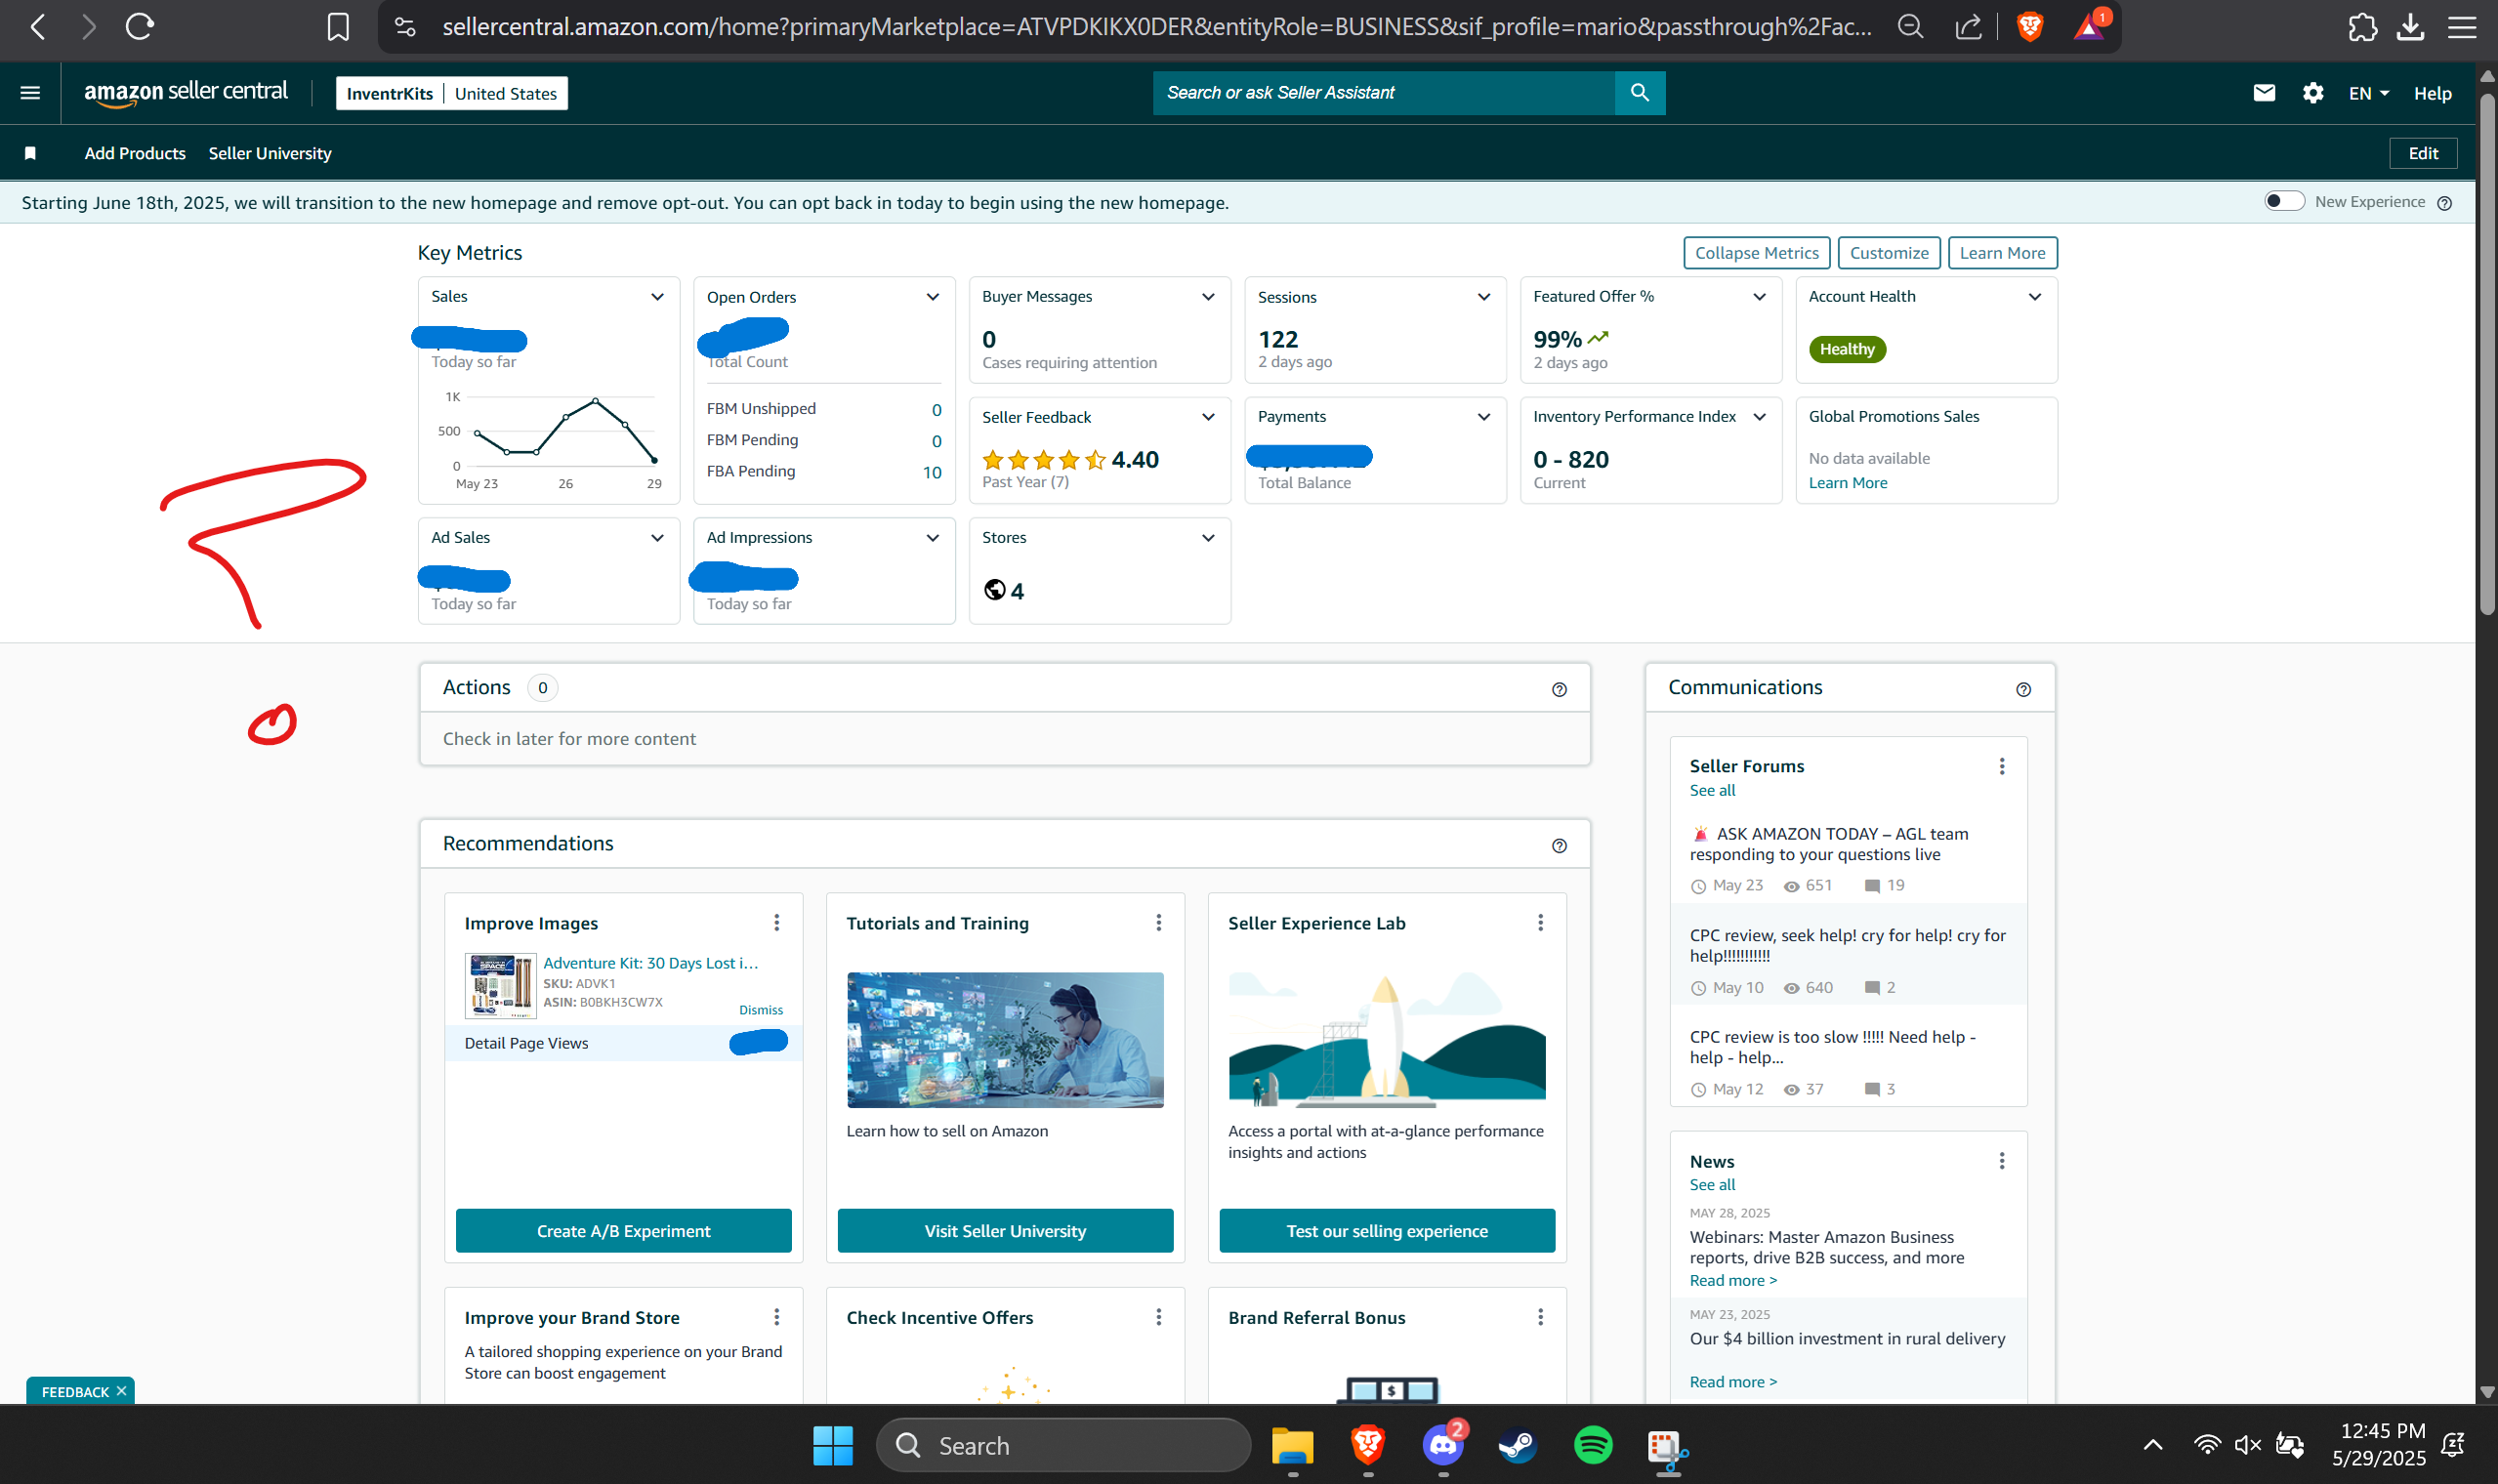The height and width of the screenshot is (1484, 2498).
Task: Open Spotify from the taskbar
Action: coord(1593,1445)
